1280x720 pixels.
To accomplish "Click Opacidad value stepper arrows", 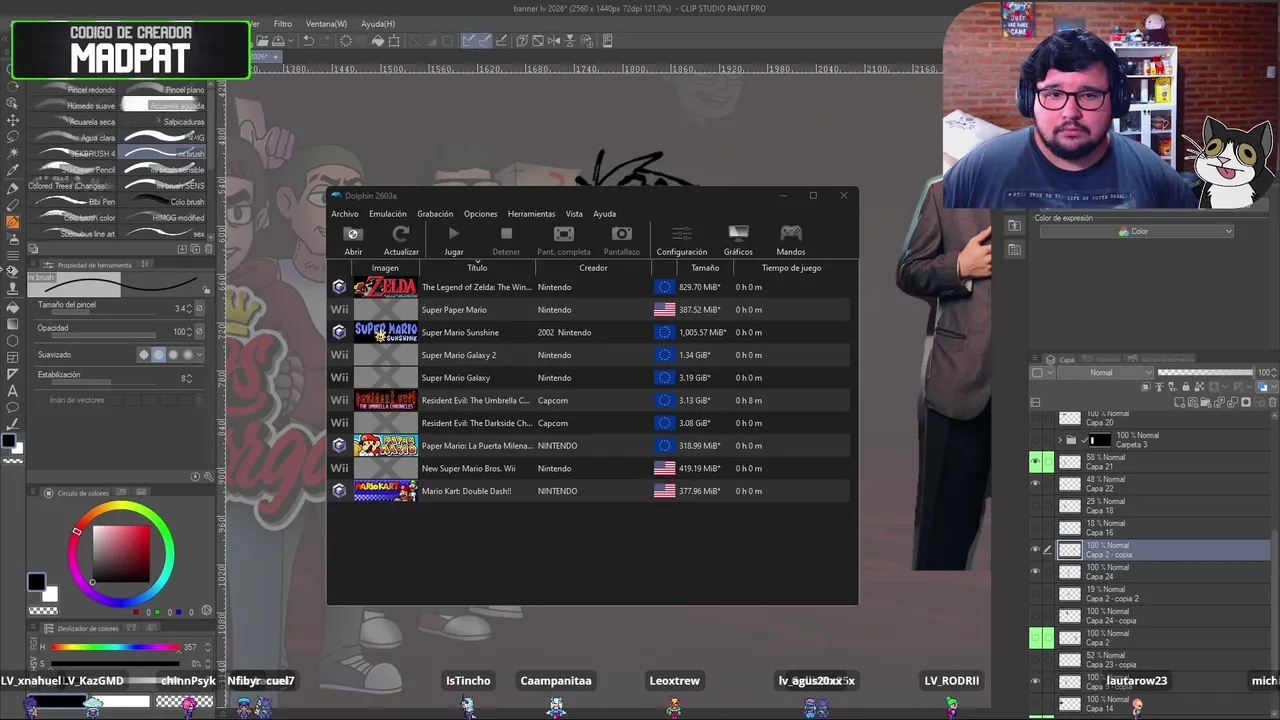I will [189, 332].
